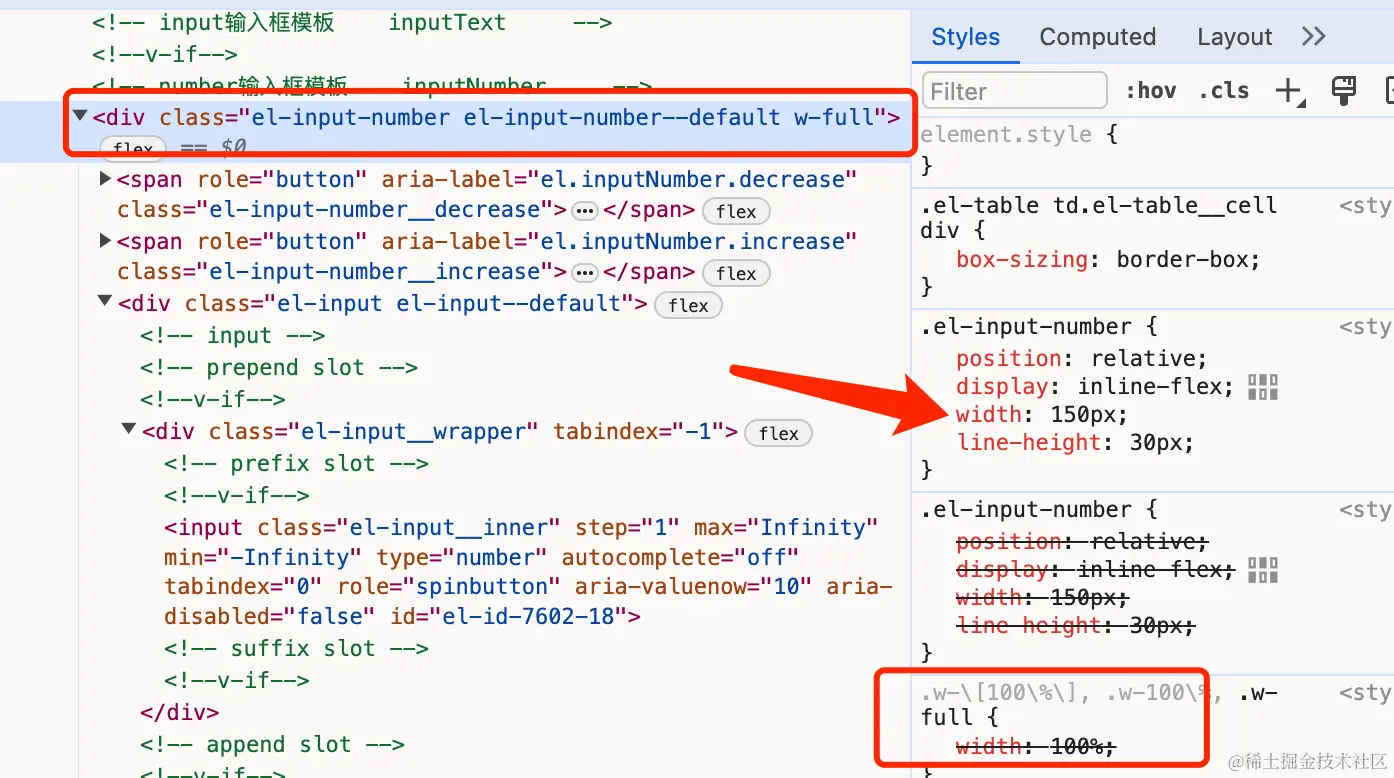Image resolution: width=1394 pixels, height=778 pixels.
Task: Open flexbox editor beside struck-through display: inline-flex
Action: (1263, 570)
